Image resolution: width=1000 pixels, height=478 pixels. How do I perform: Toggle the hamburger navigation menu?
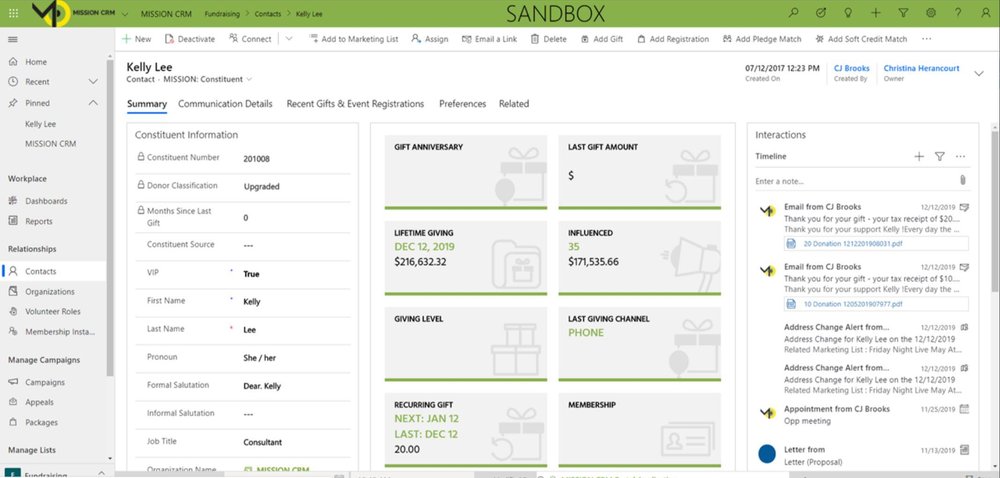(13, 40)
